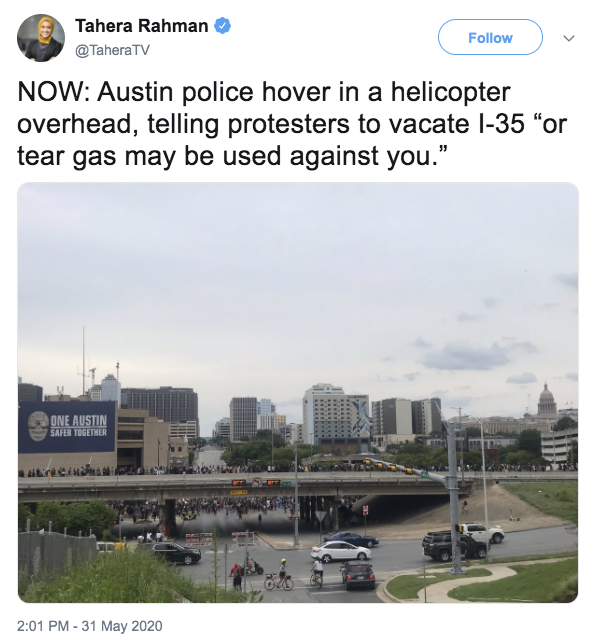Screen dimensions: 602x640
Task: Click the crowd under the overpass
Action: (x=229, y=507)
